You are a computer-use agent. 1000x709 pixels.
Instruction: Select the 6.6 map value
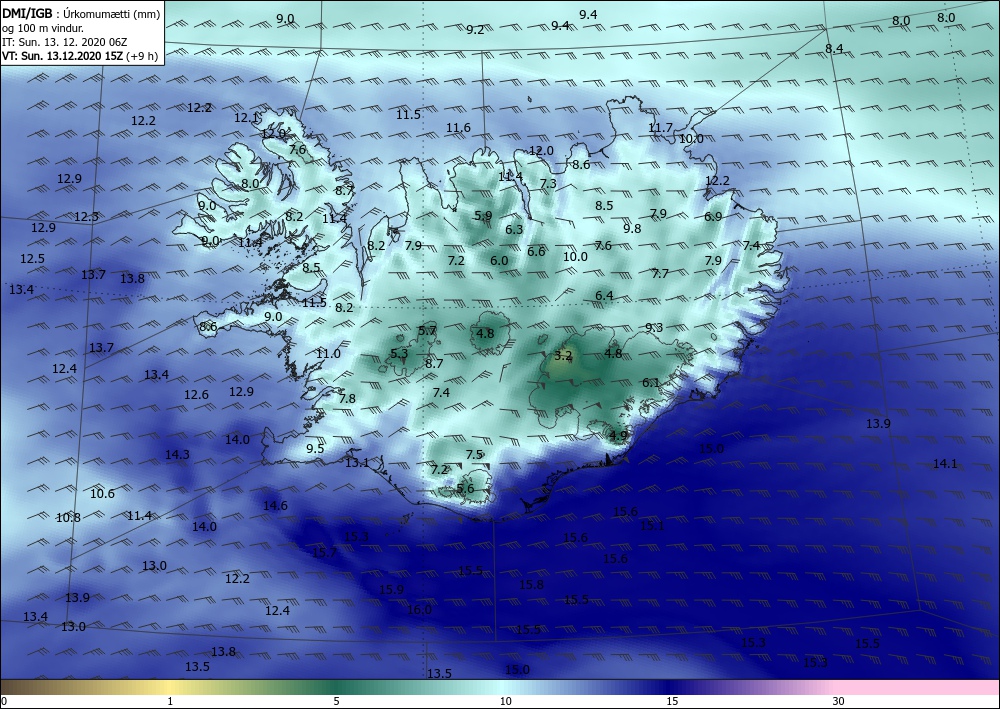tap(536, 251)
